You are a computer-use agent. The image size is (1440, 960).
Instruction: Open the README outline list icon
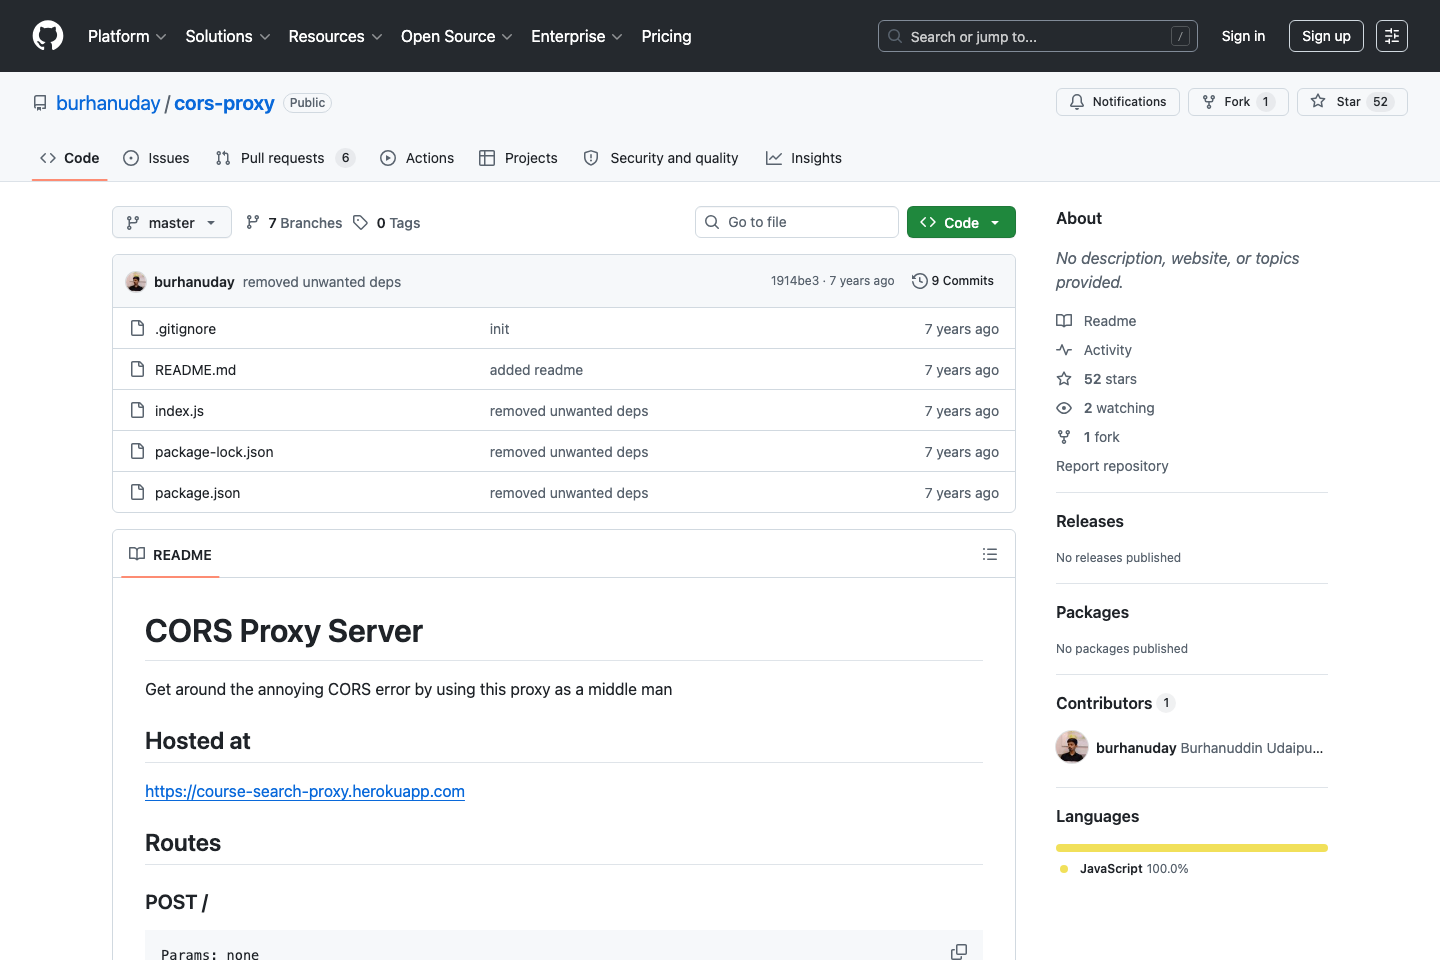coord(989,553)
